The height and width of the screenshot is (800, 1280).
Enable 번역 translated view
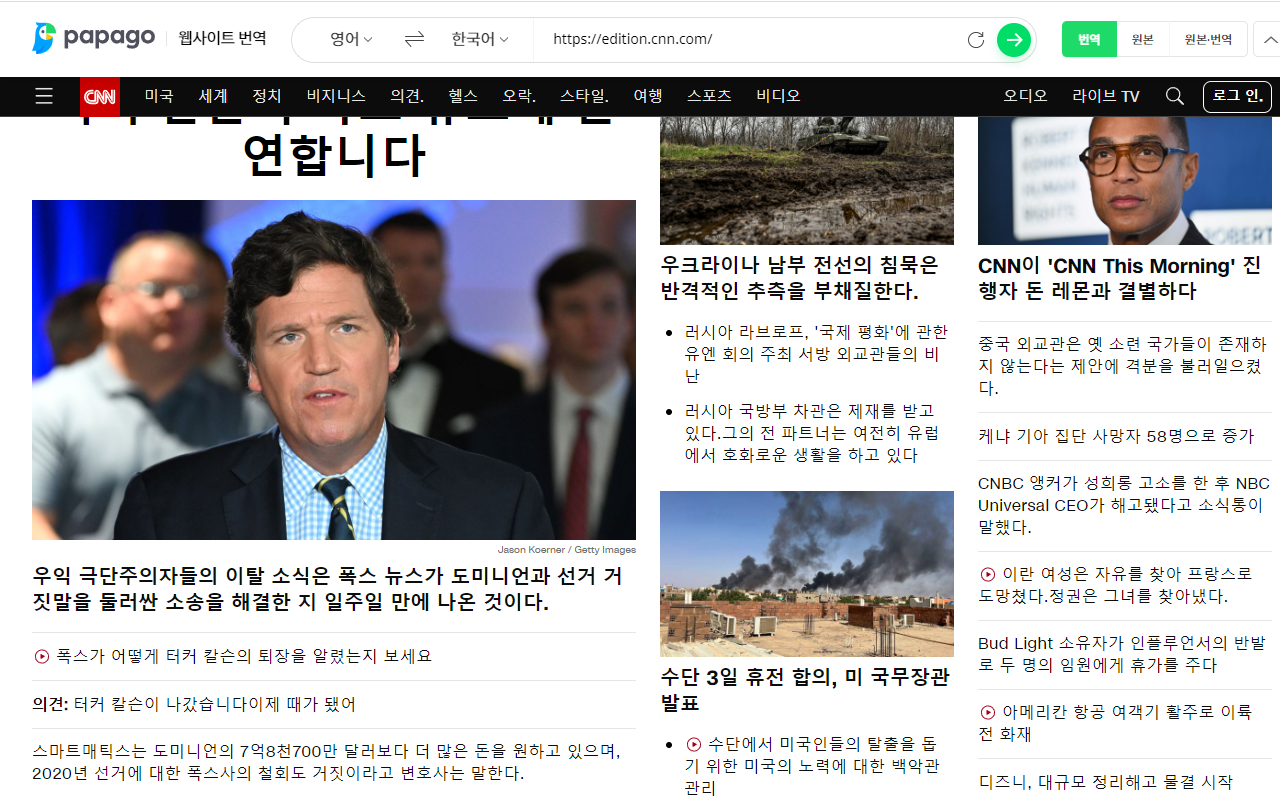tap(1089, 39)
